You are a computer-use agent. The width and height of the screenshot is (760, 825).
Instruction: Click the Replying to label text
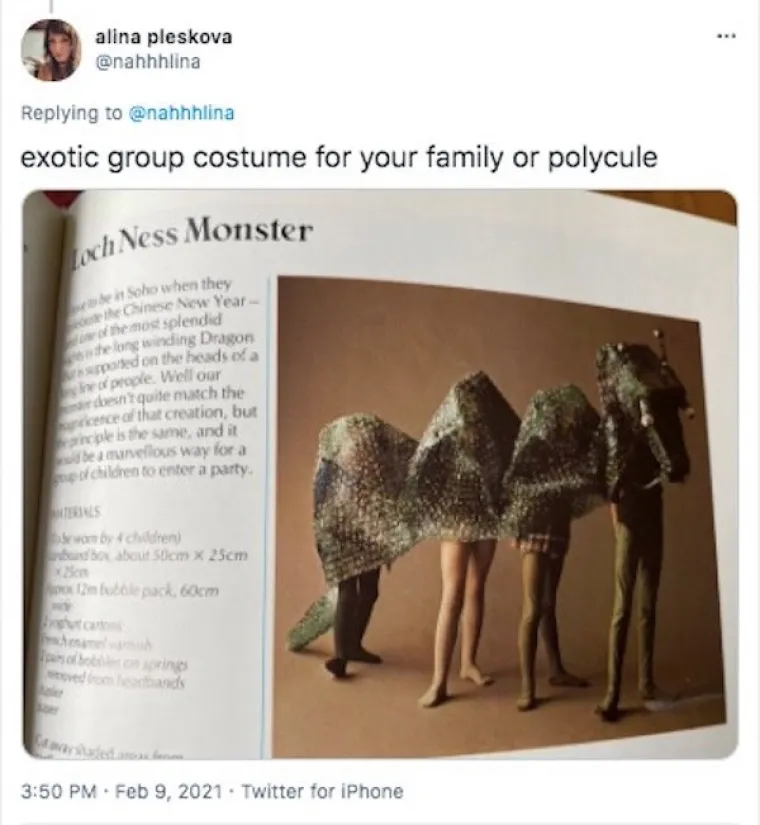[72, 113]
